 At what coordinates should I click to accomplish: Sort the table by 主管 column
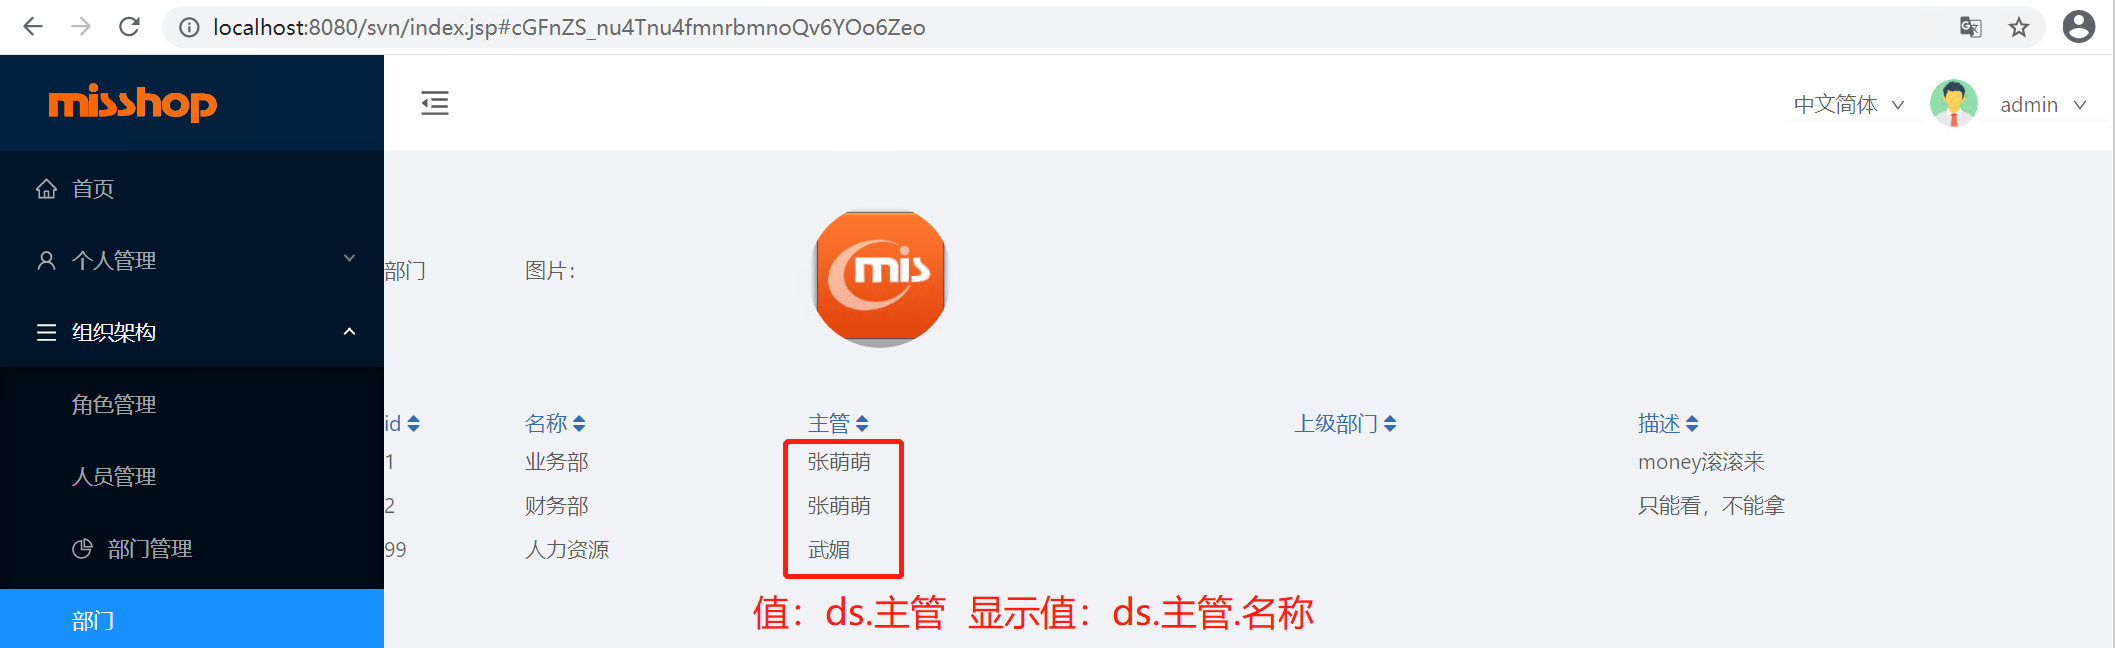tap(838, 424)
